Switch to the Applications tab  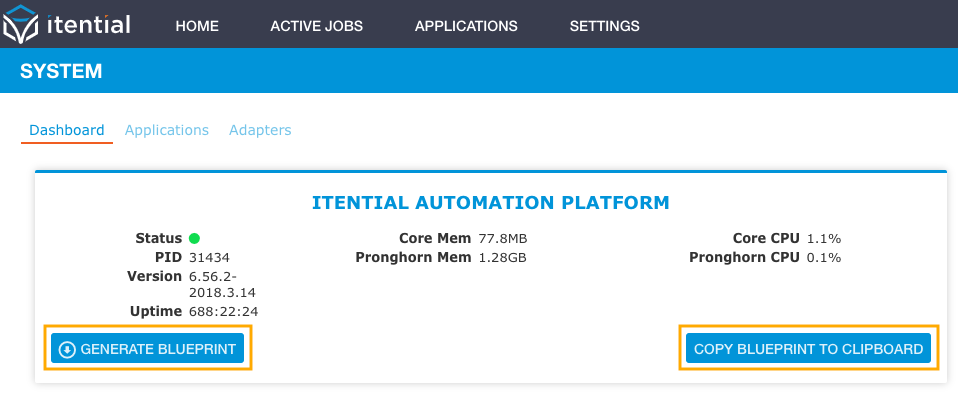coord(167,130)
